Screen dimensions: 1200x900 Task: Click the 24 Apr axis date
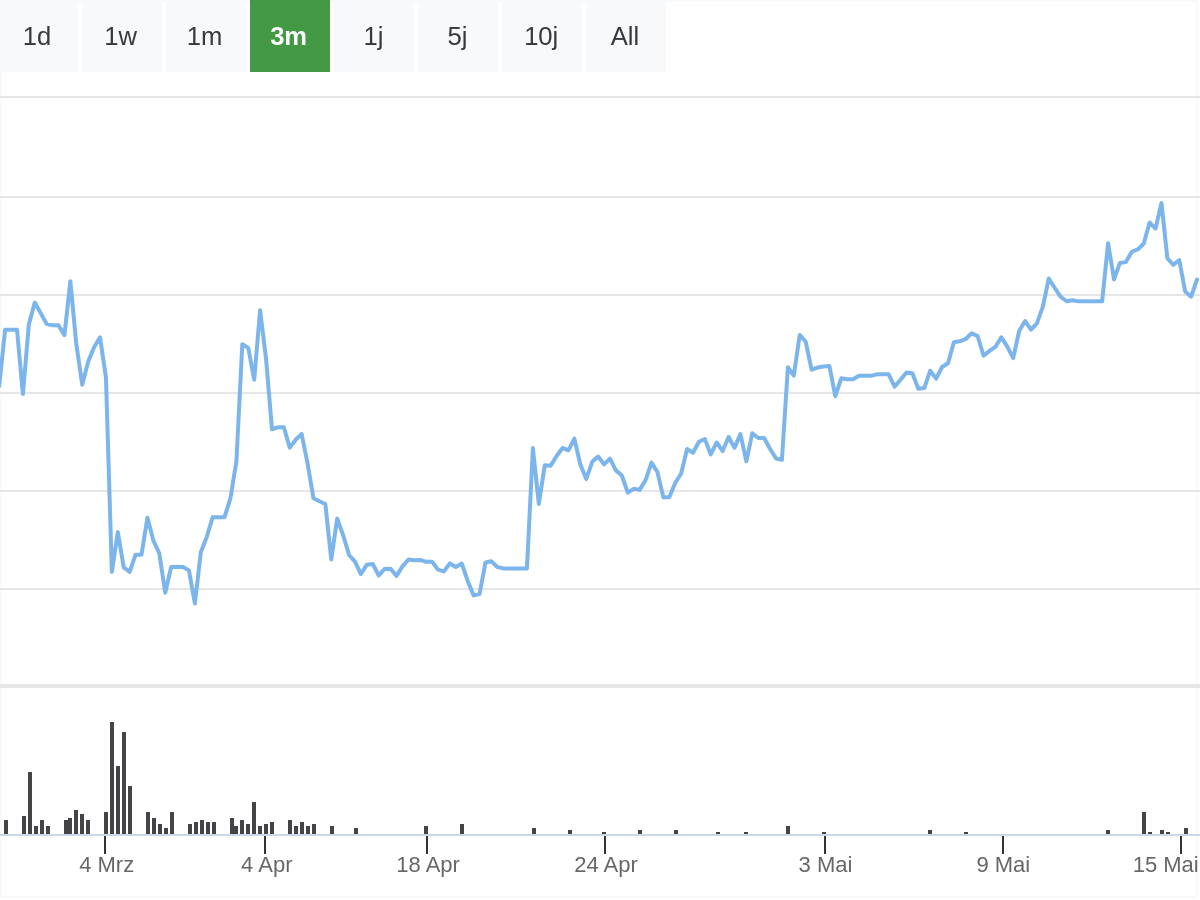(x=606, y=864)
